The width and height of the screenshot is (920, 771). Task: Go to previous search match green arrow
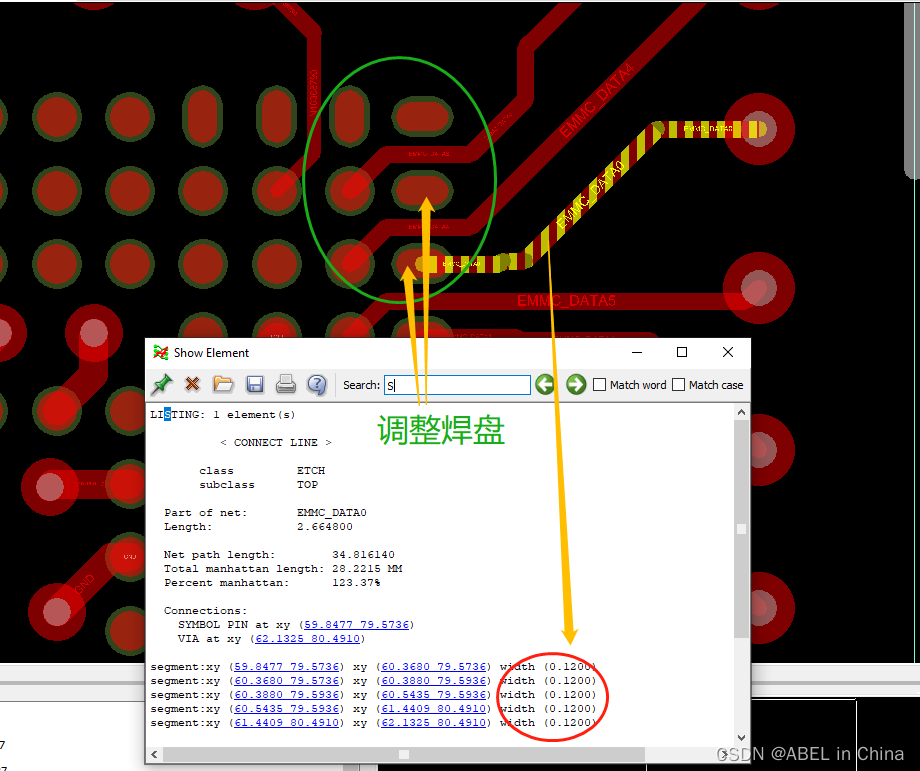[x=544, y=385]
